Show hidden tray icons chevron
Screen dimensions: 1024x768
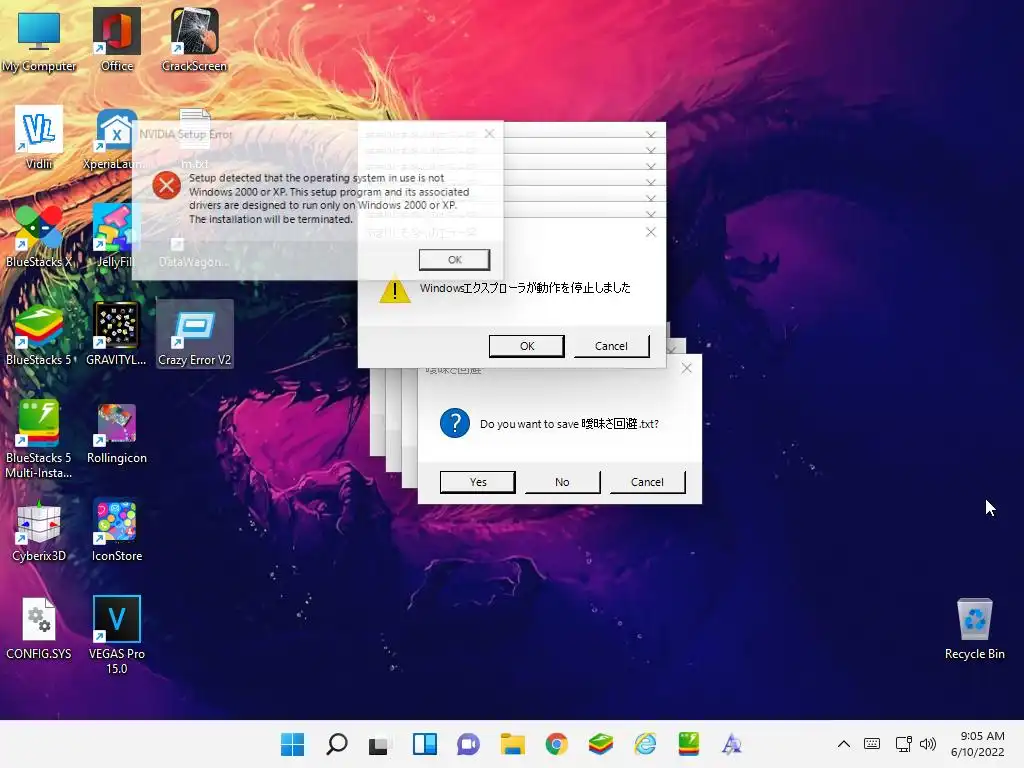click(x=844, y=744)
